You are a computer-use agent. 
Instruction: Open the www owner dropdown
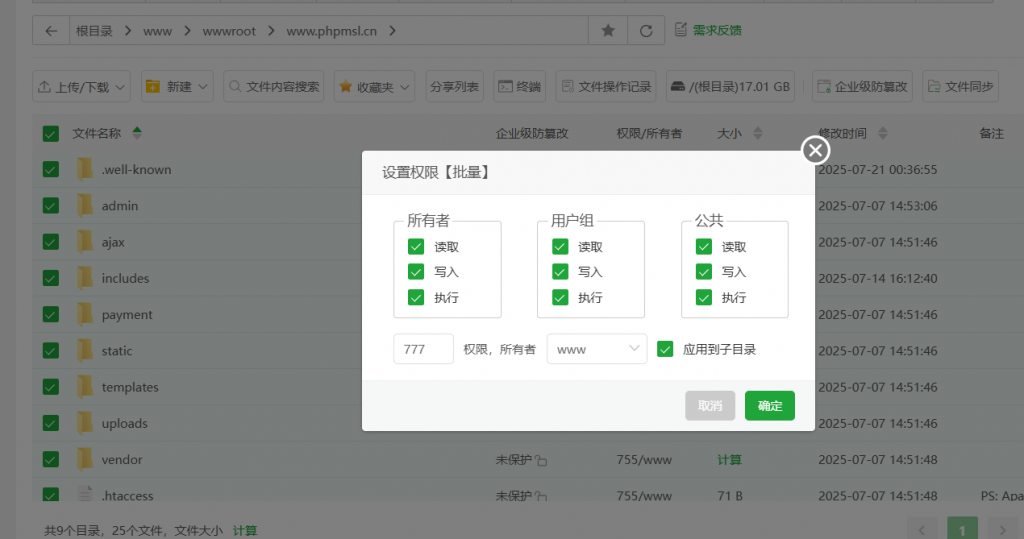[x=597, y=349]
